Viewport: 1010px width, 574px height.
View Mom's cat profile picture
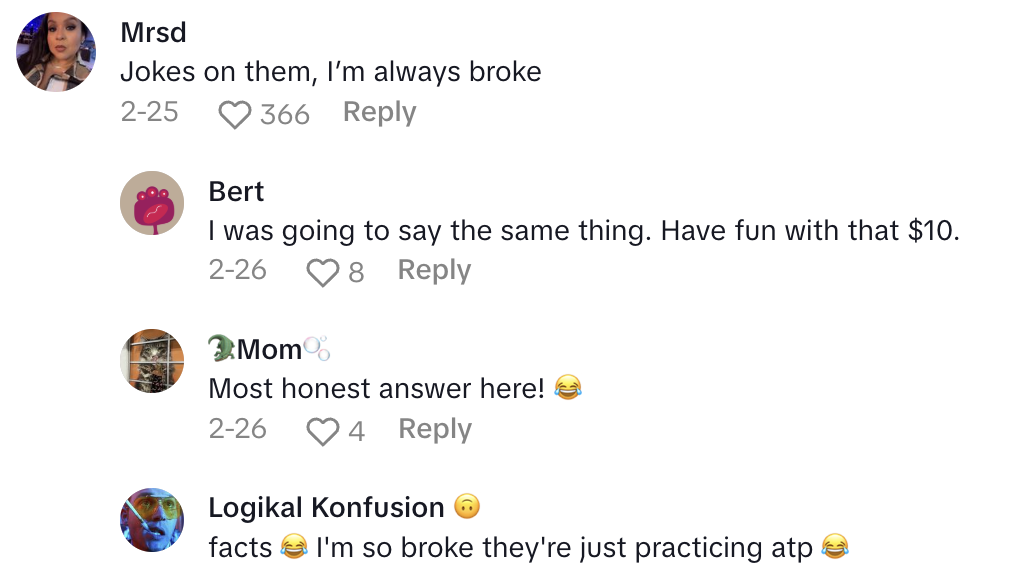pos(152,361)
